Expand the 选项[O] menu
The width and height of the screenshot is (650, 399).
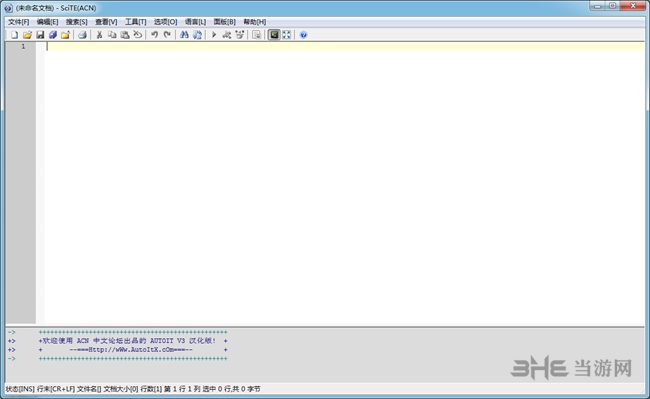coord(165,22)
